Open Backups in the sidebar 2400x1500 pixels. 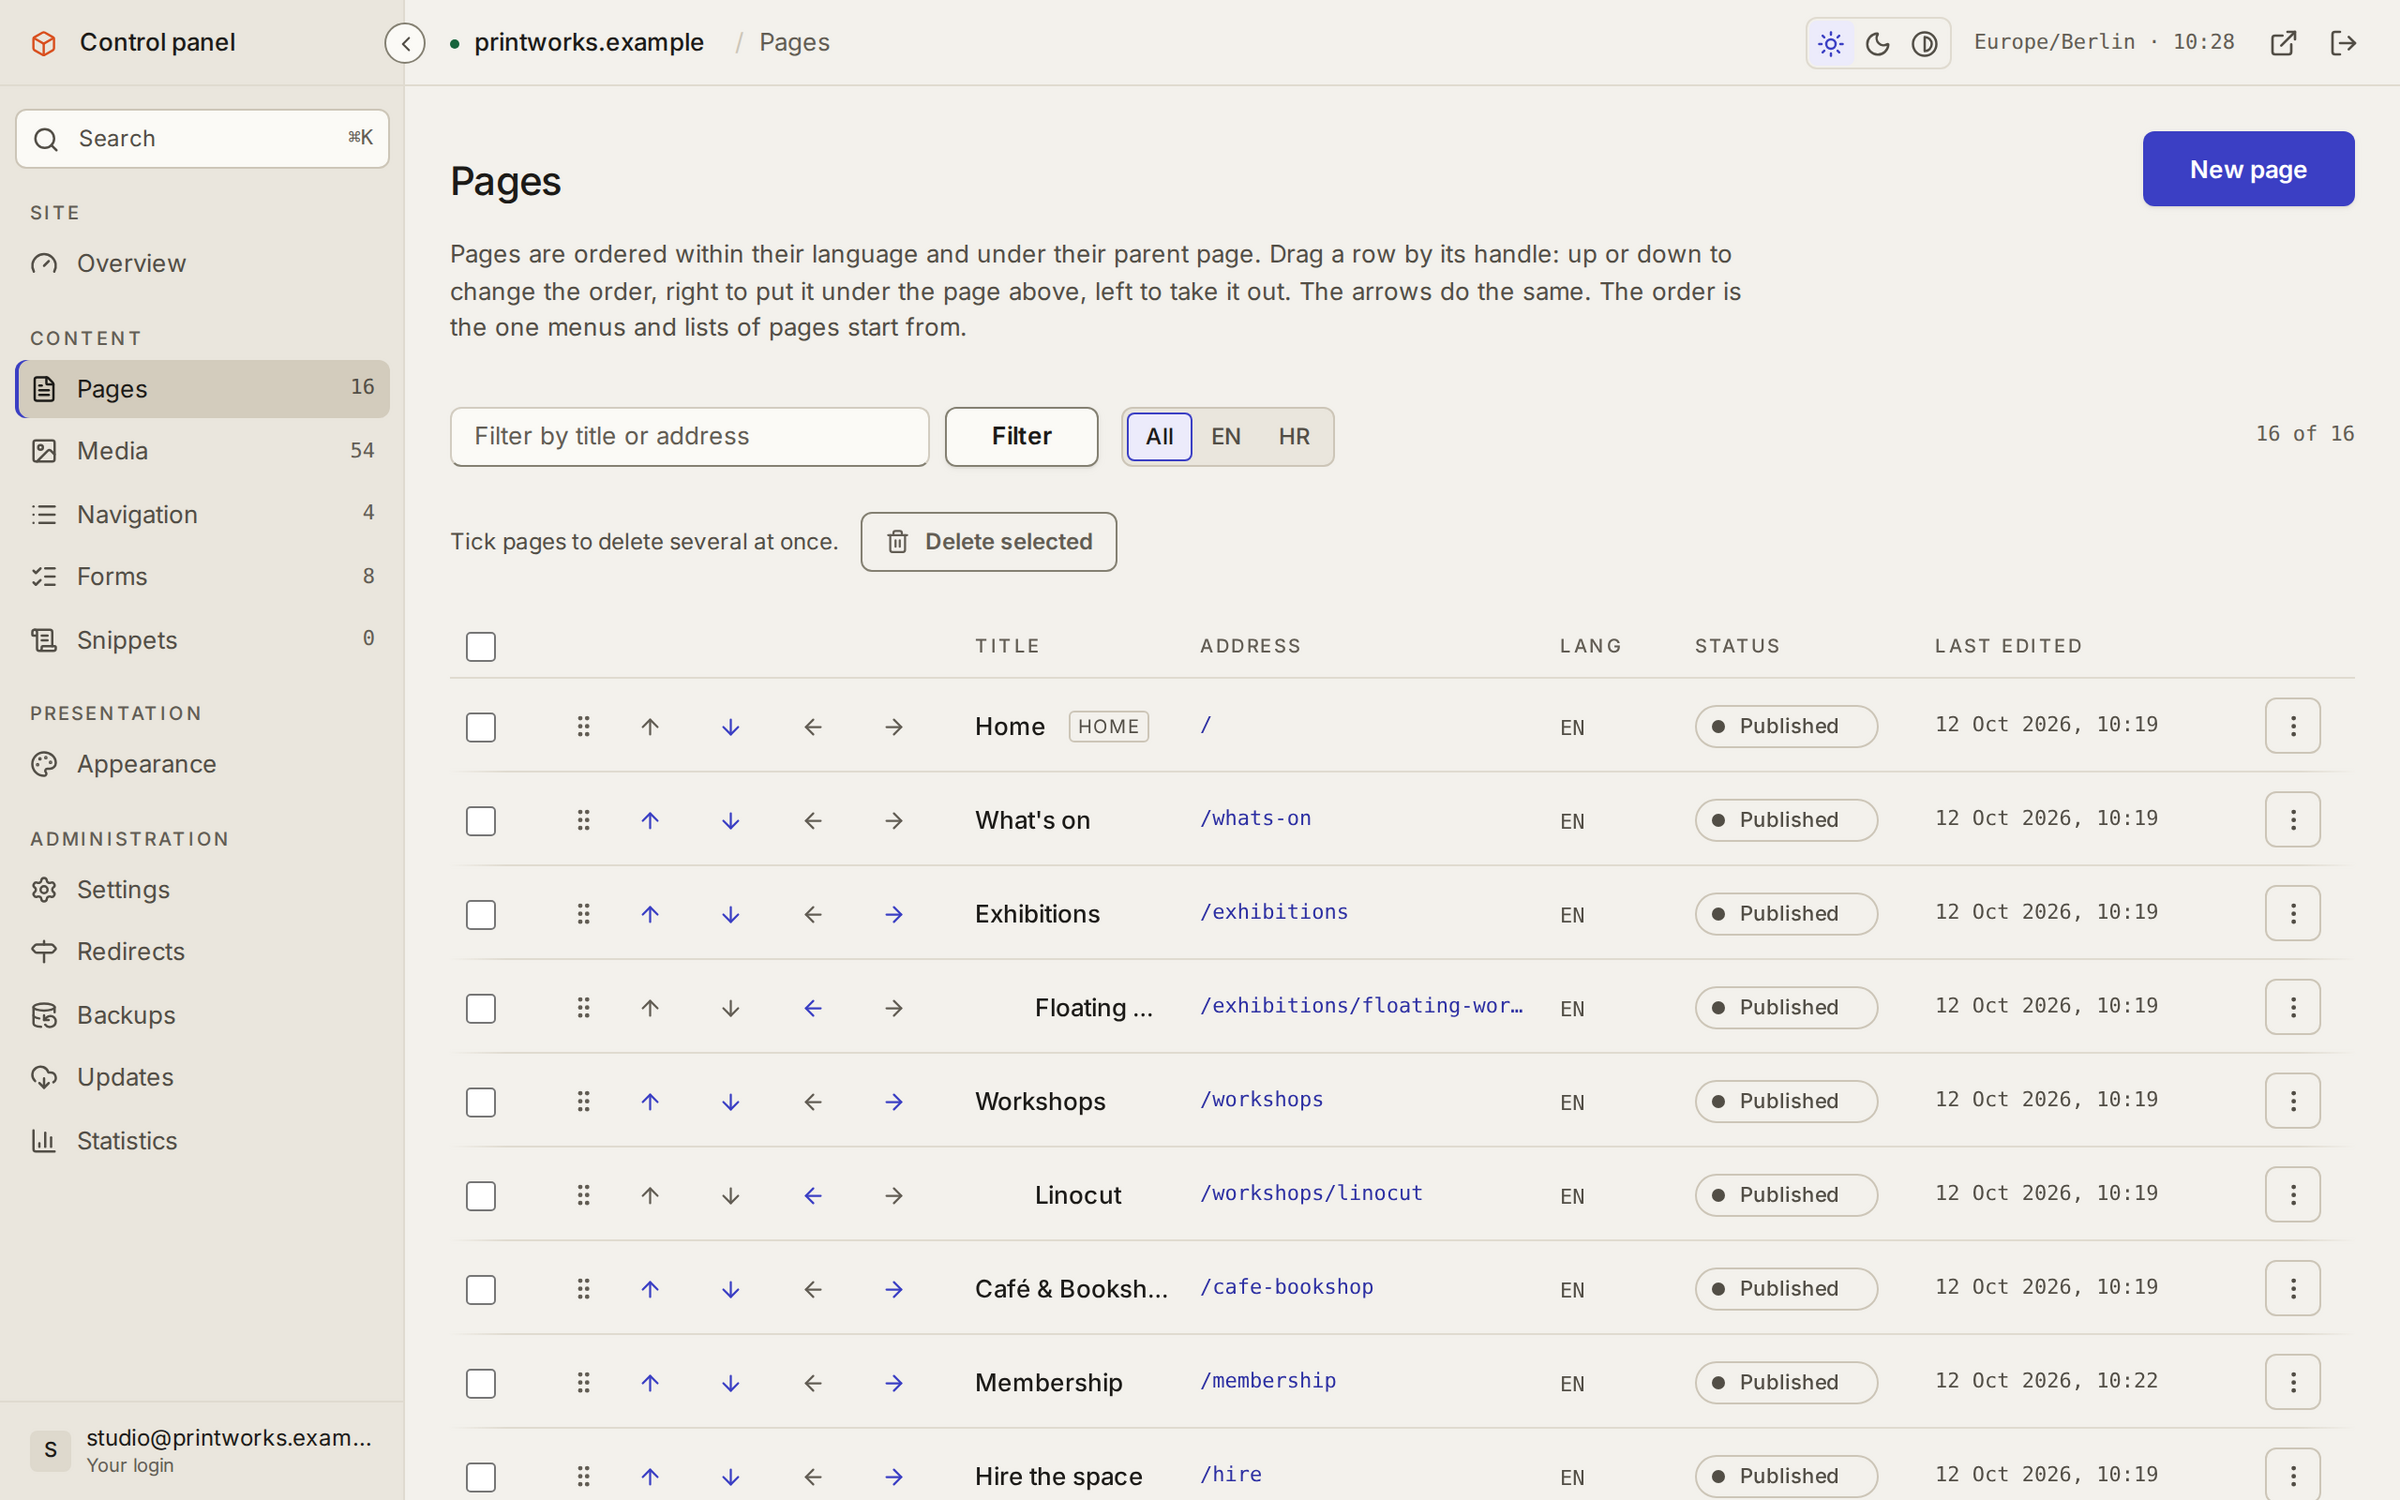click(203, 1015)
